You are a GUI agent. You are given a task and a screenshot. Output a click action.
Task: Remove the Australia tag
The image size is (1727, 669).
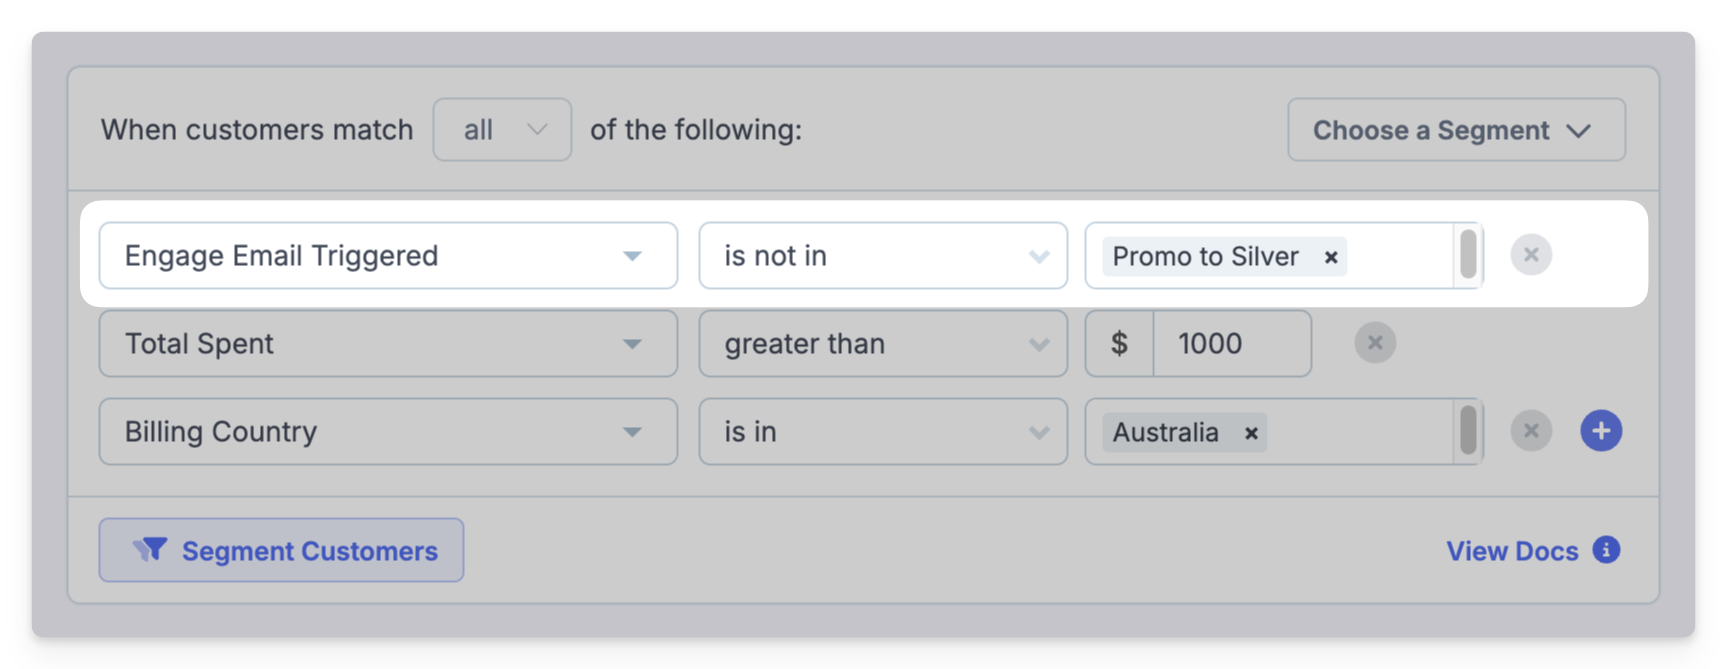pos(1251,433)
